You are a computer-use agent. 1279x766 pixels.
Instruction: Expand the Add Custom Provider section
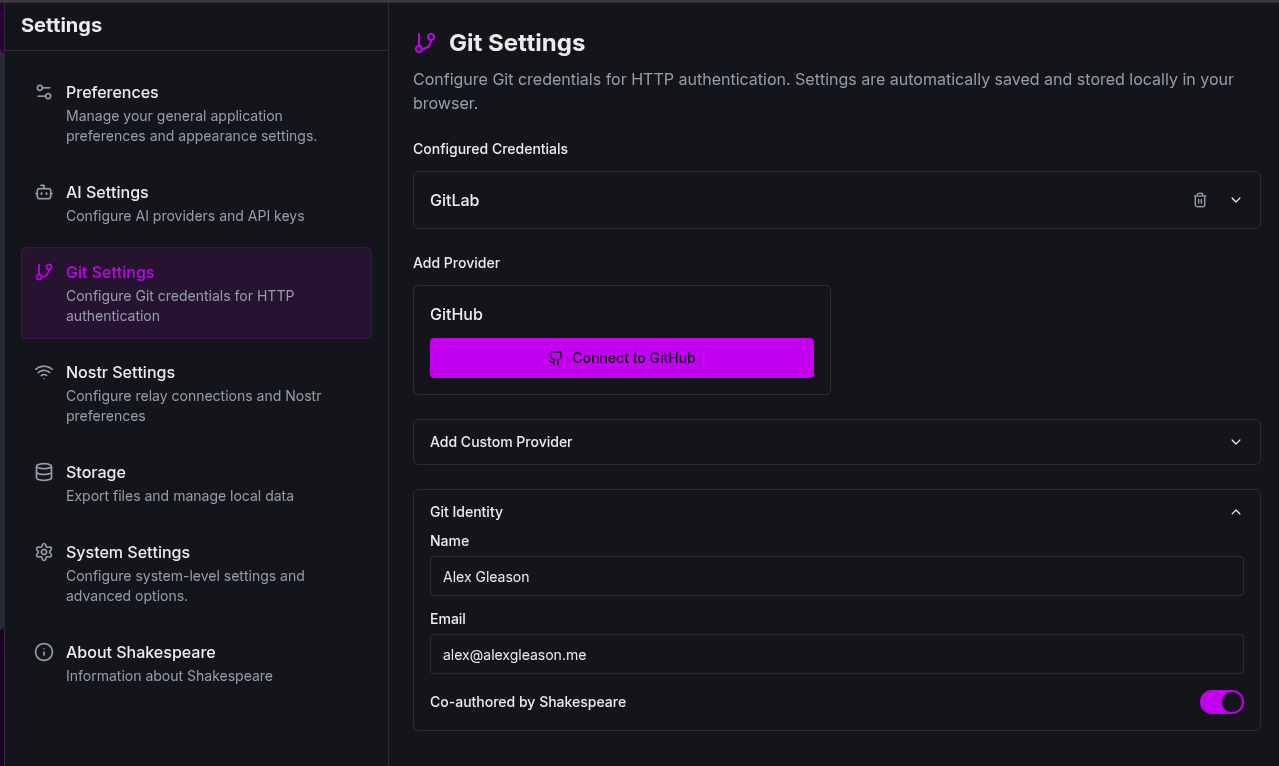(x=836, y=442)
